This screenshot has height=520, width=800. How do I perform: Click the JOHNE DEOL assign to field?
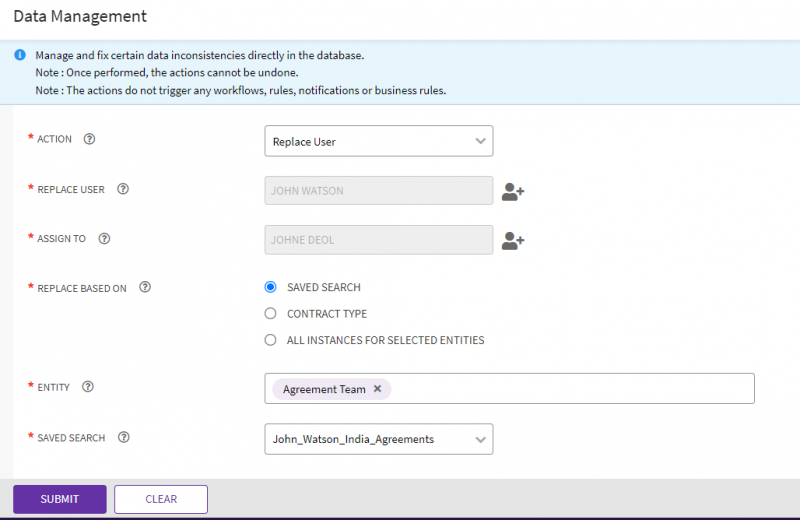tap(379, 240)
